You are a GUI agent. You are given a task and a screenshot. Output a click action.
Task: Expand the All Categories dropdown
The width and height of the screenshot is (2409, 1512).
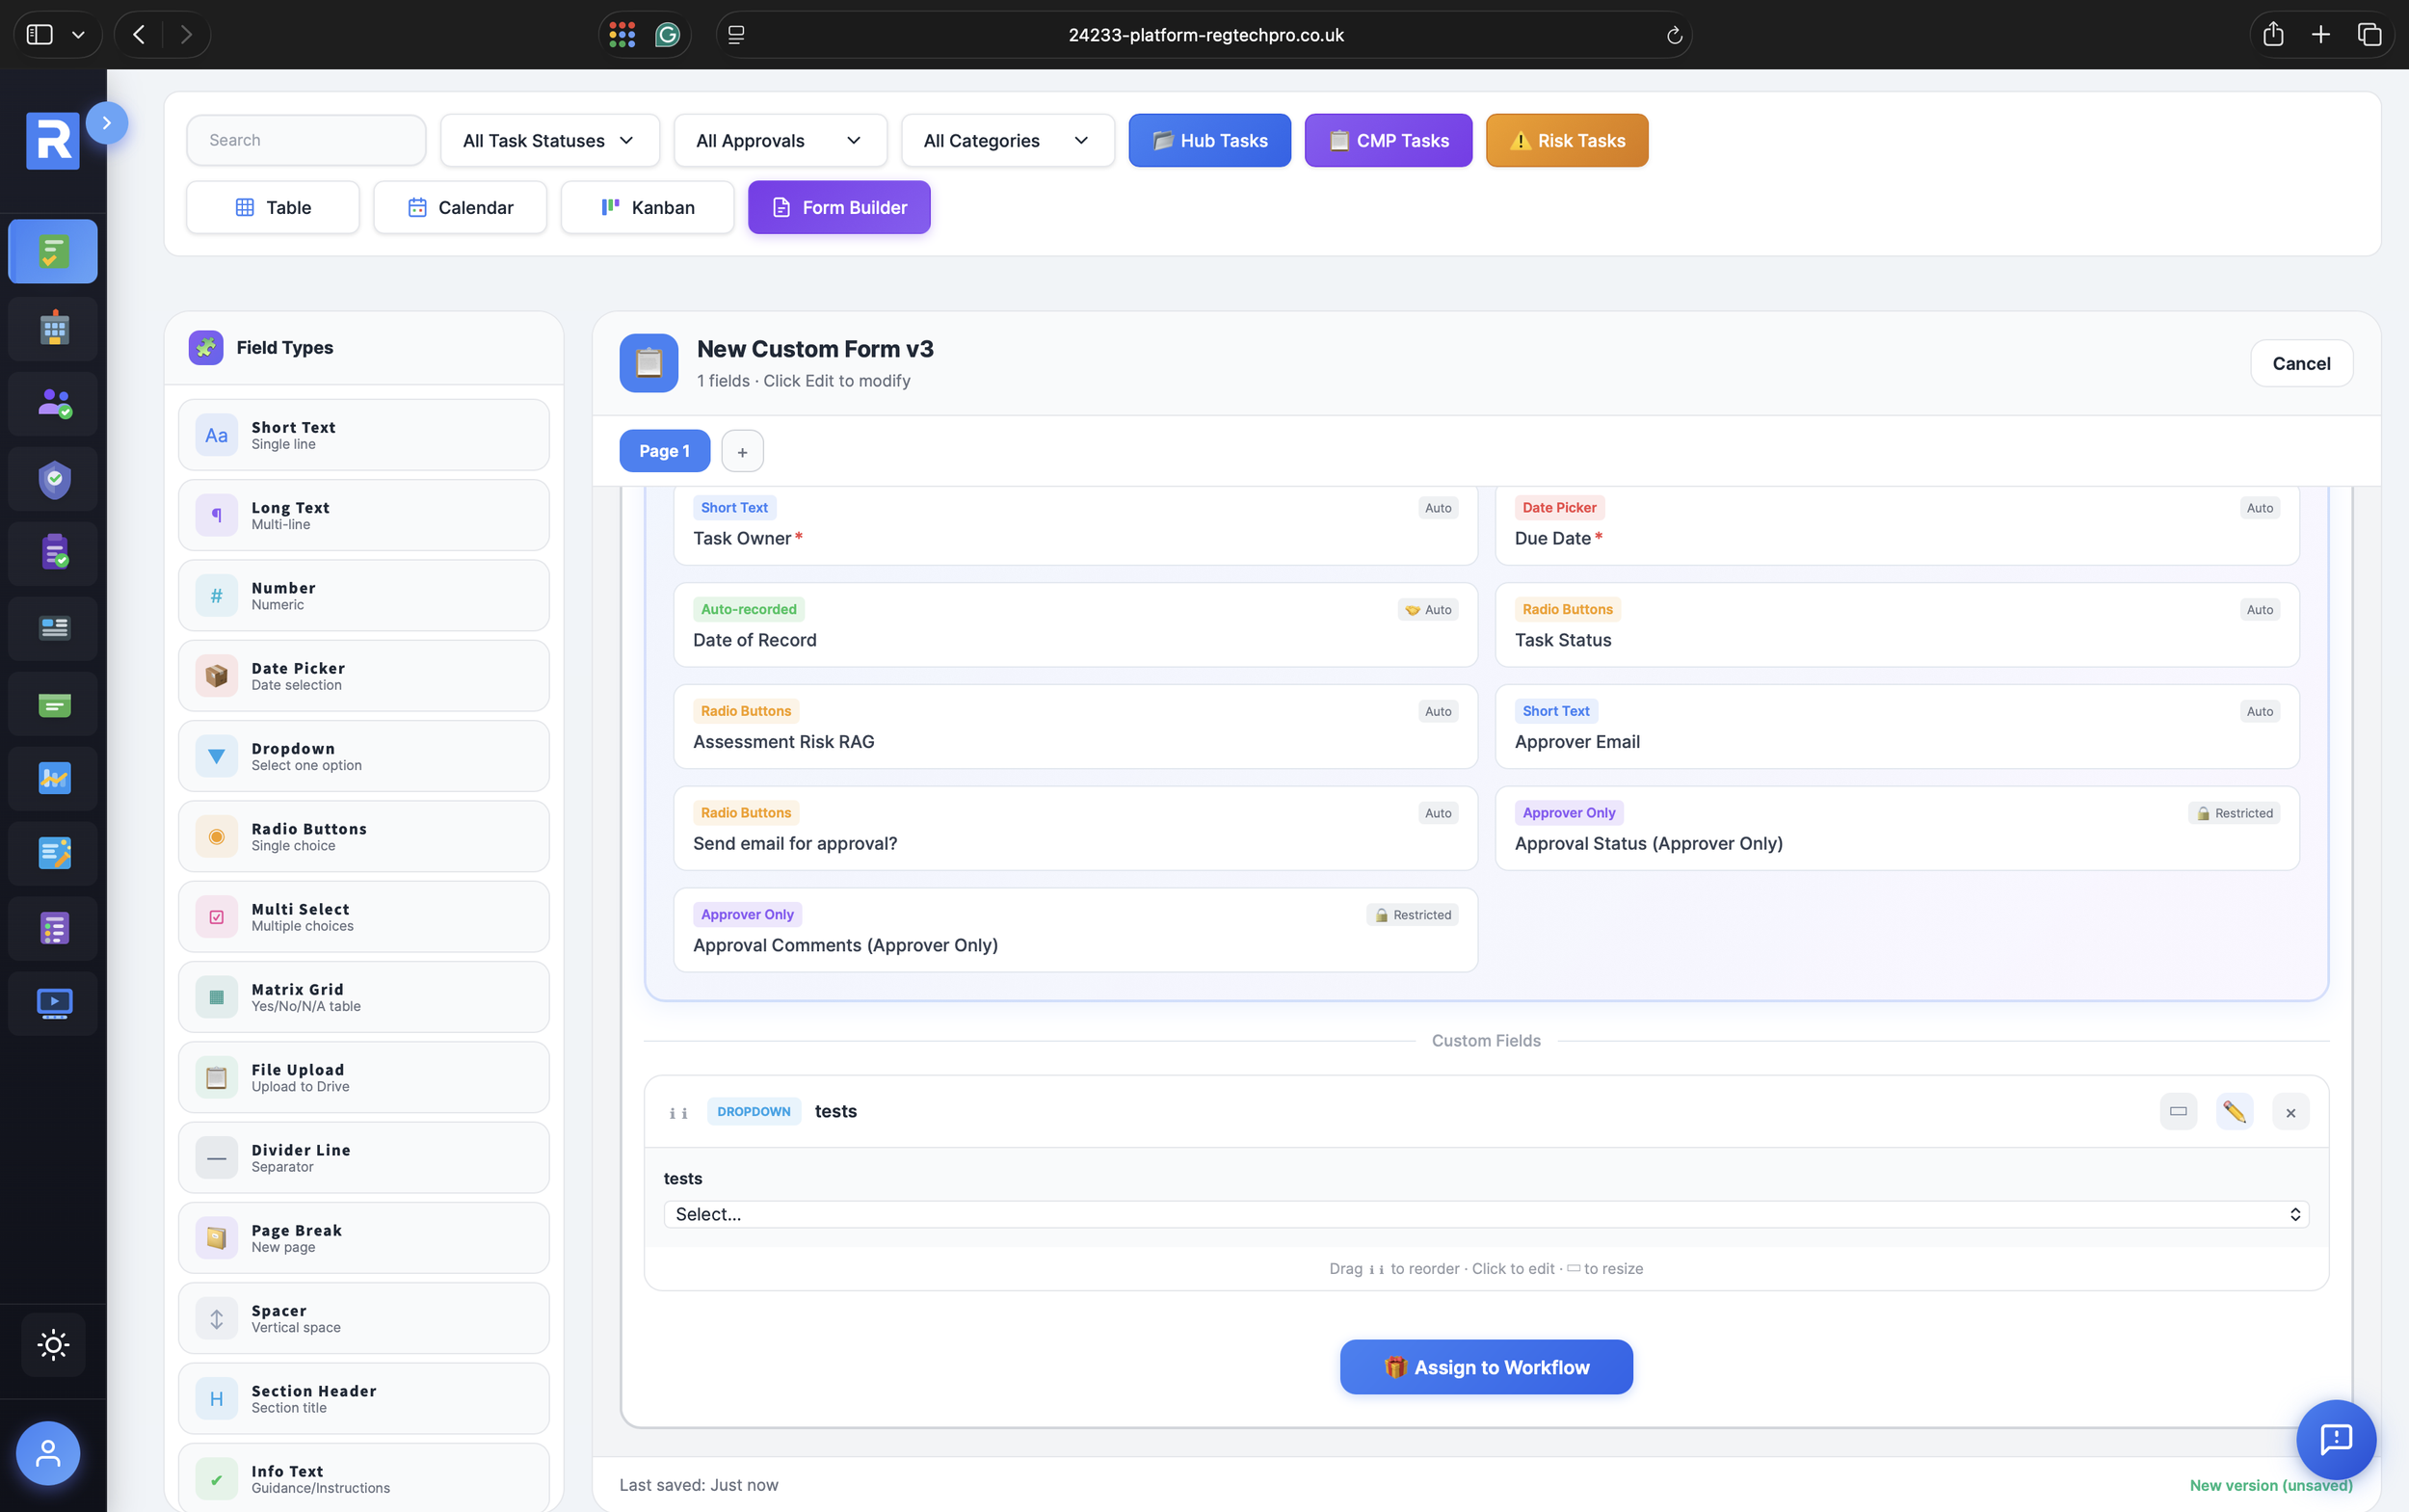[x=1006, y=140]
